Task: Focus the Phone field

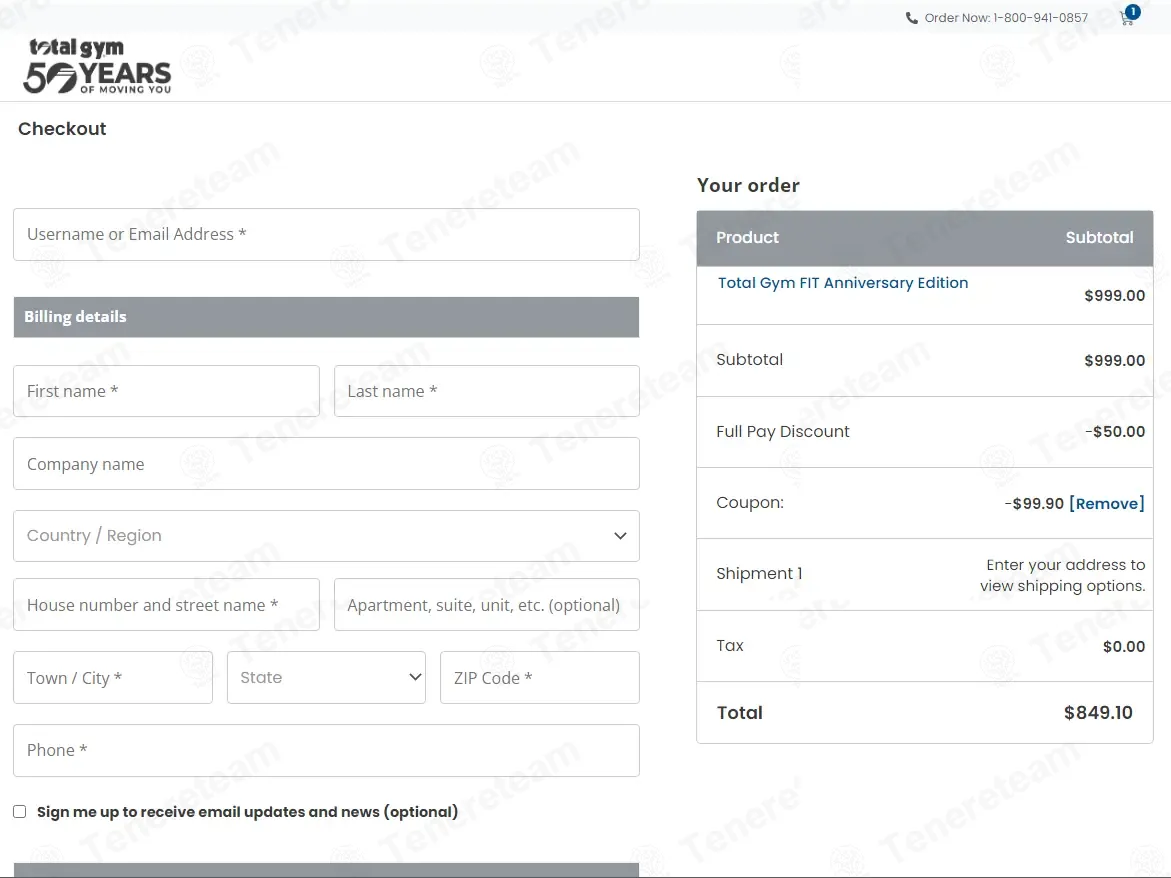Action: [x=326, y=750]
